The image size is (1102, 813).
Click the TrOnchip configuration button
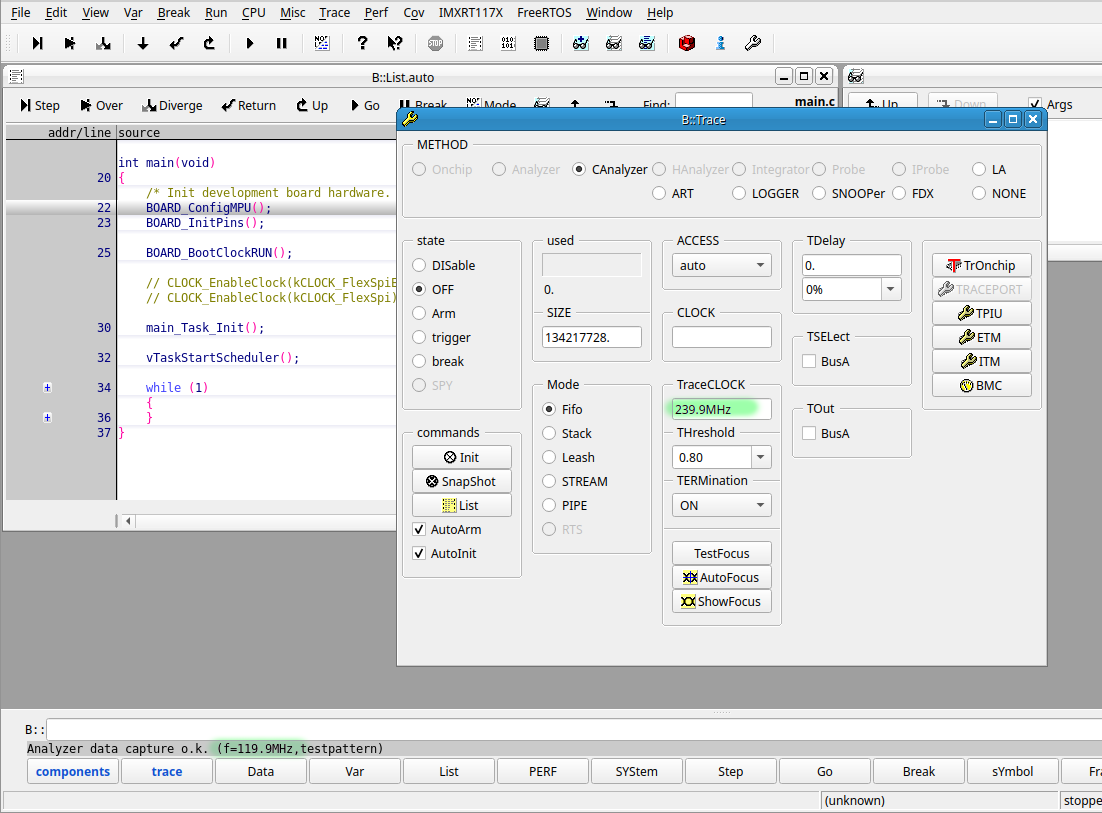(x=981, y=265)
